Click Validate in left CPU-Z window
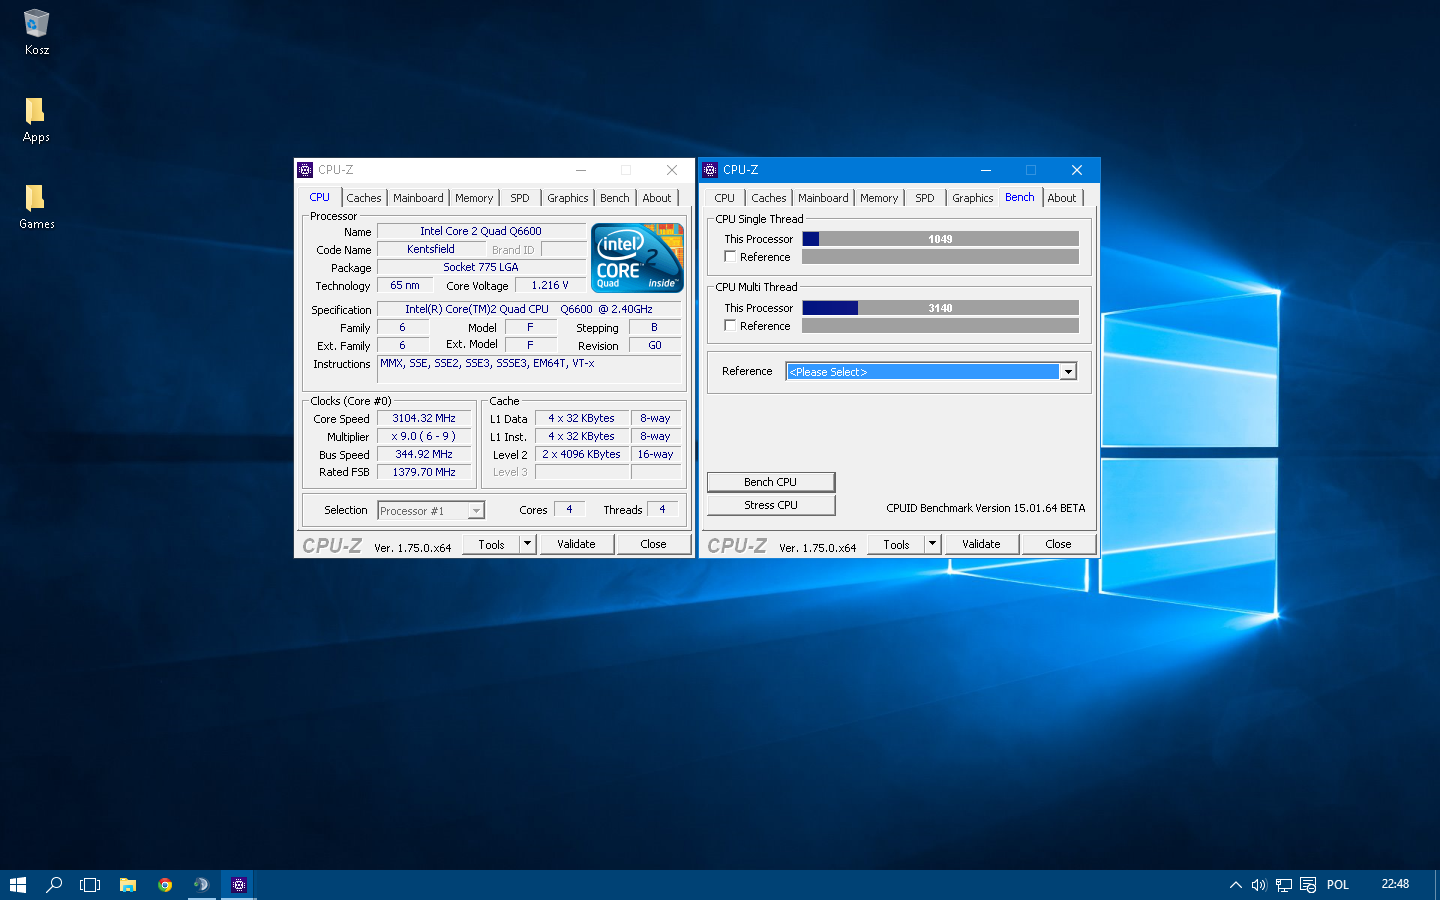Viewport: 1440px width, 900px height. (x=576, y=544)
